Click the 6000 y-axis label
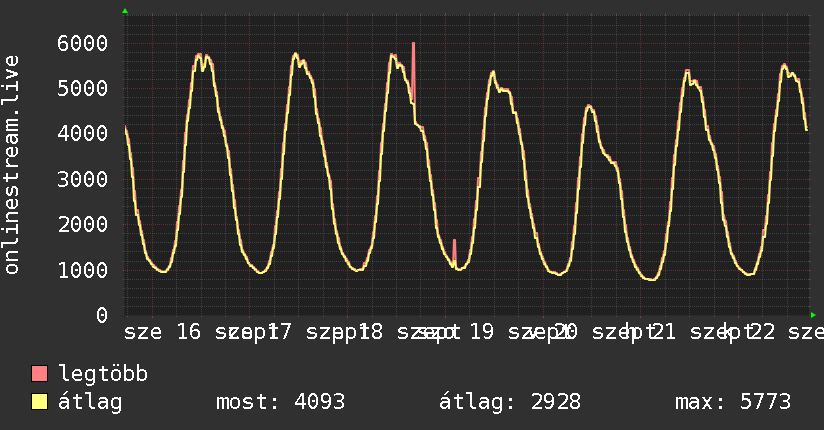The image size is (824, 430). pyautogui.click(x=83, y=43)
